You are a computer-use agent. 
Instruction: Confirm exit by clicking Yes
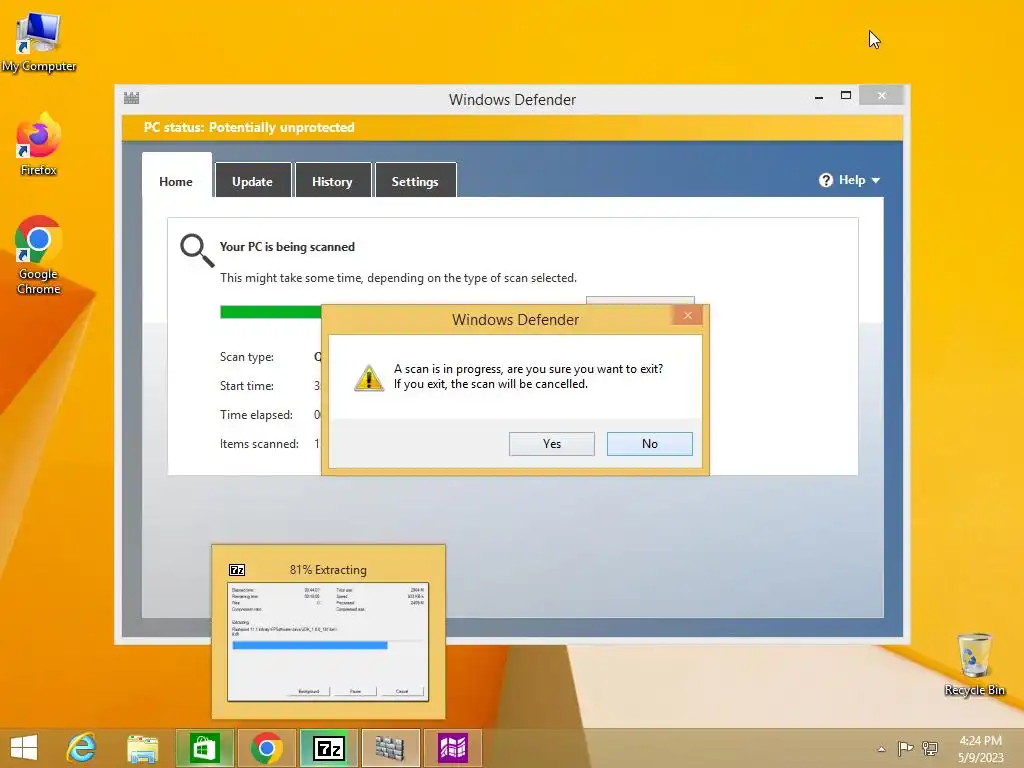(x=552, y=444)
